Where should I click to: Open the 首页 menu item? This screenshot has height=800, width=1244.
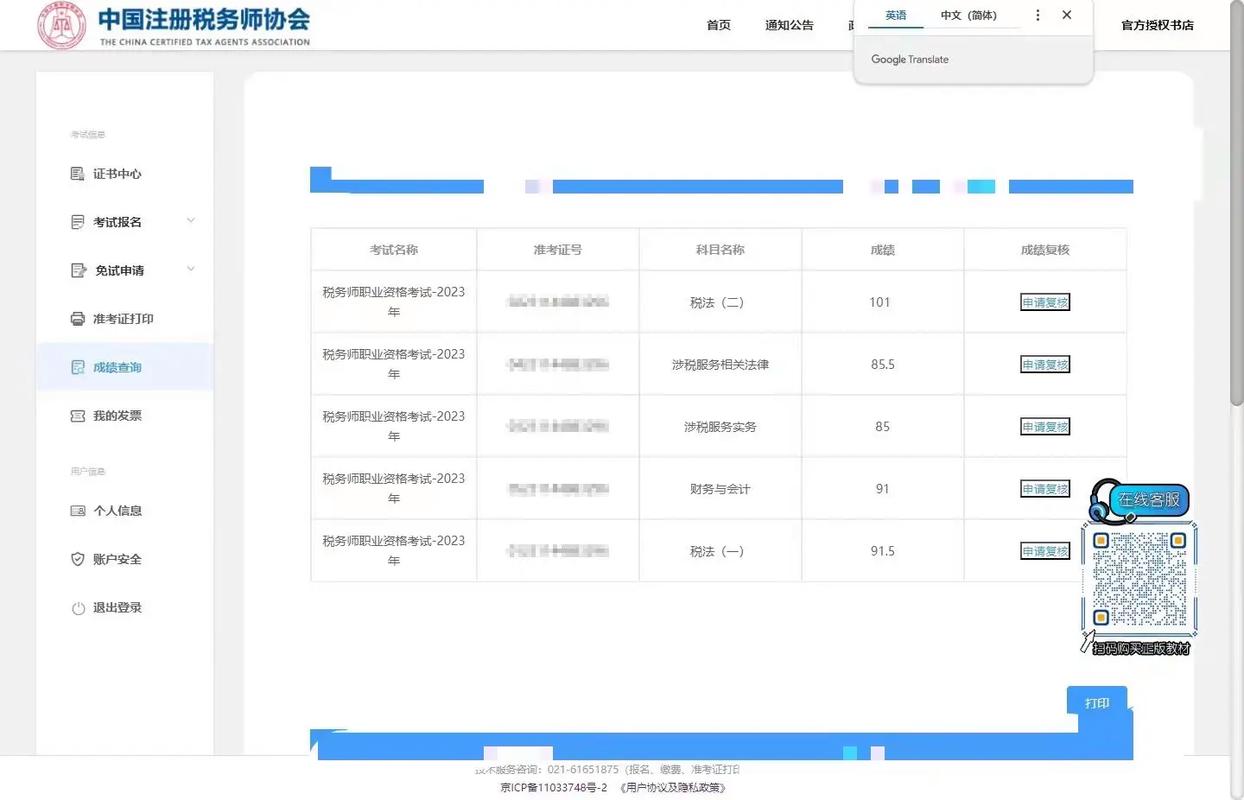[x=718, y=25]
